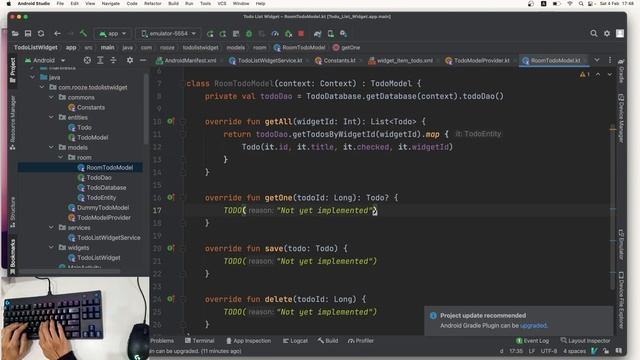Show hidden editor tabs via chevron dropdown

tap(597, 60)
